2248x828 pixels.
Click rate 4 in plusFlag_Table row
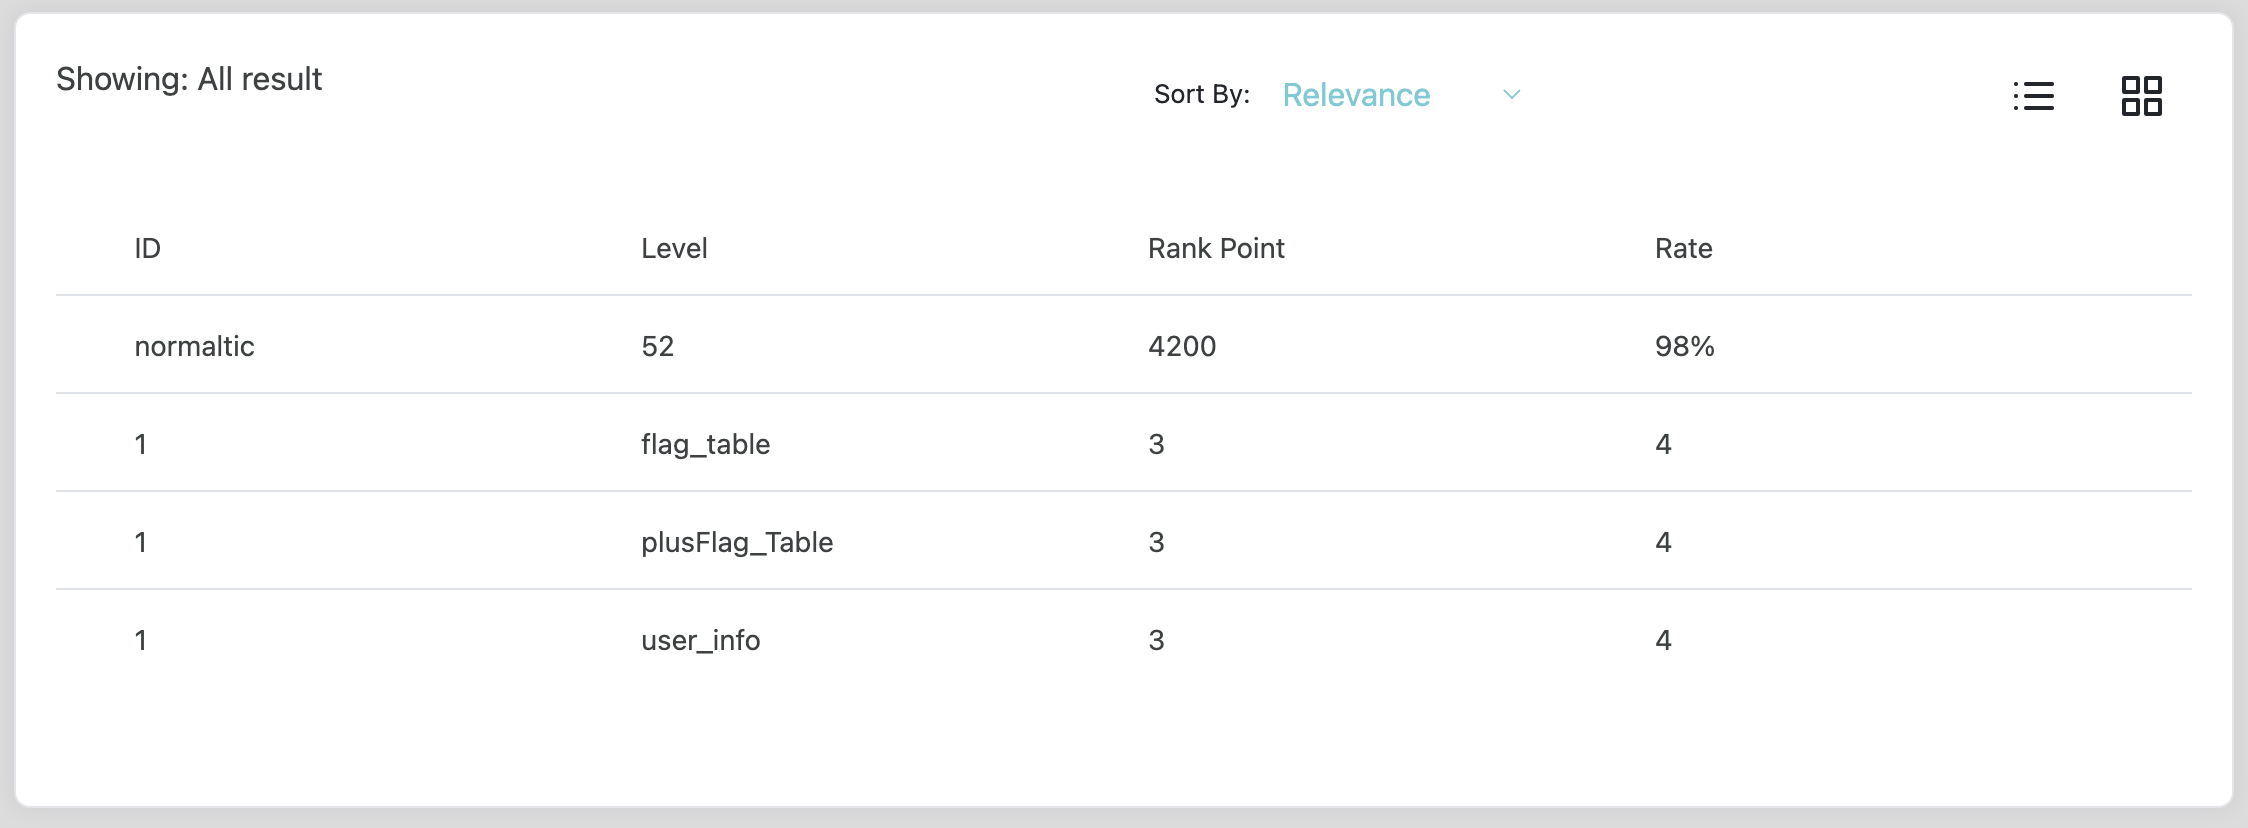tap(1663, 542)
